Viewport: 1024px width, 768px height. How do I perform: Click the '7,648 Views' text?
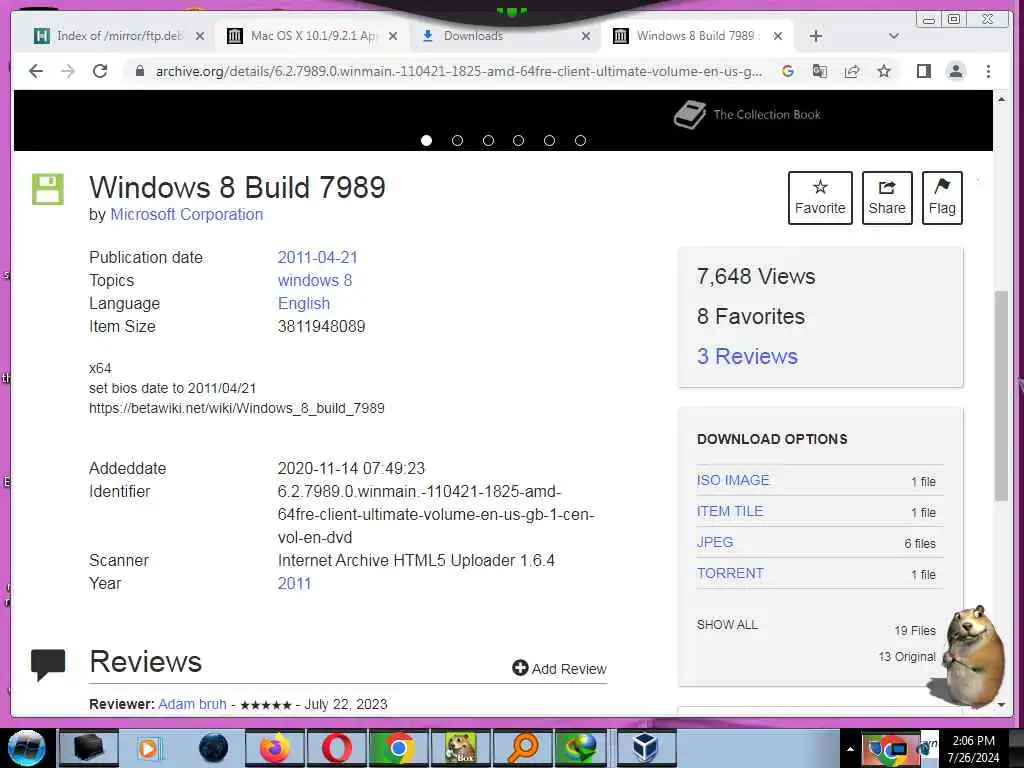click(x=756, y=276)
